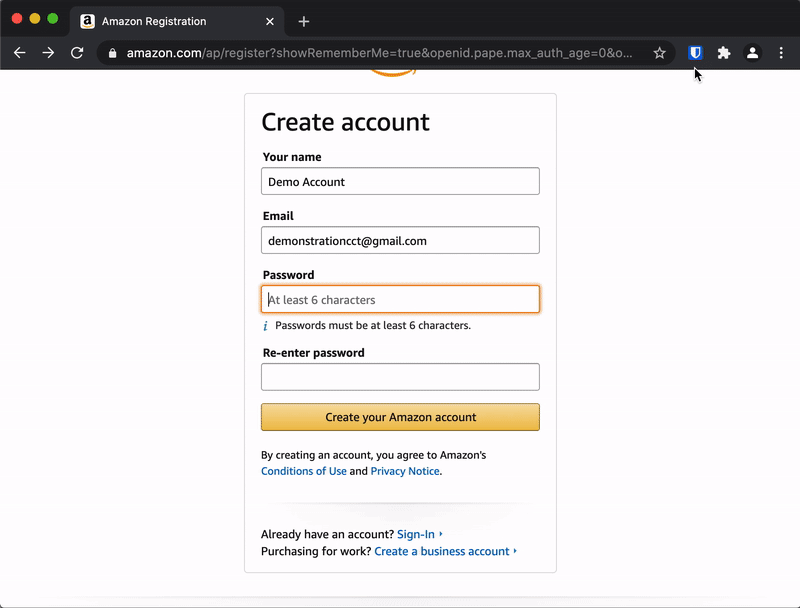Open the Privacy Notice link
This screenshot has width=800, height=608.
tap(405, 471)
